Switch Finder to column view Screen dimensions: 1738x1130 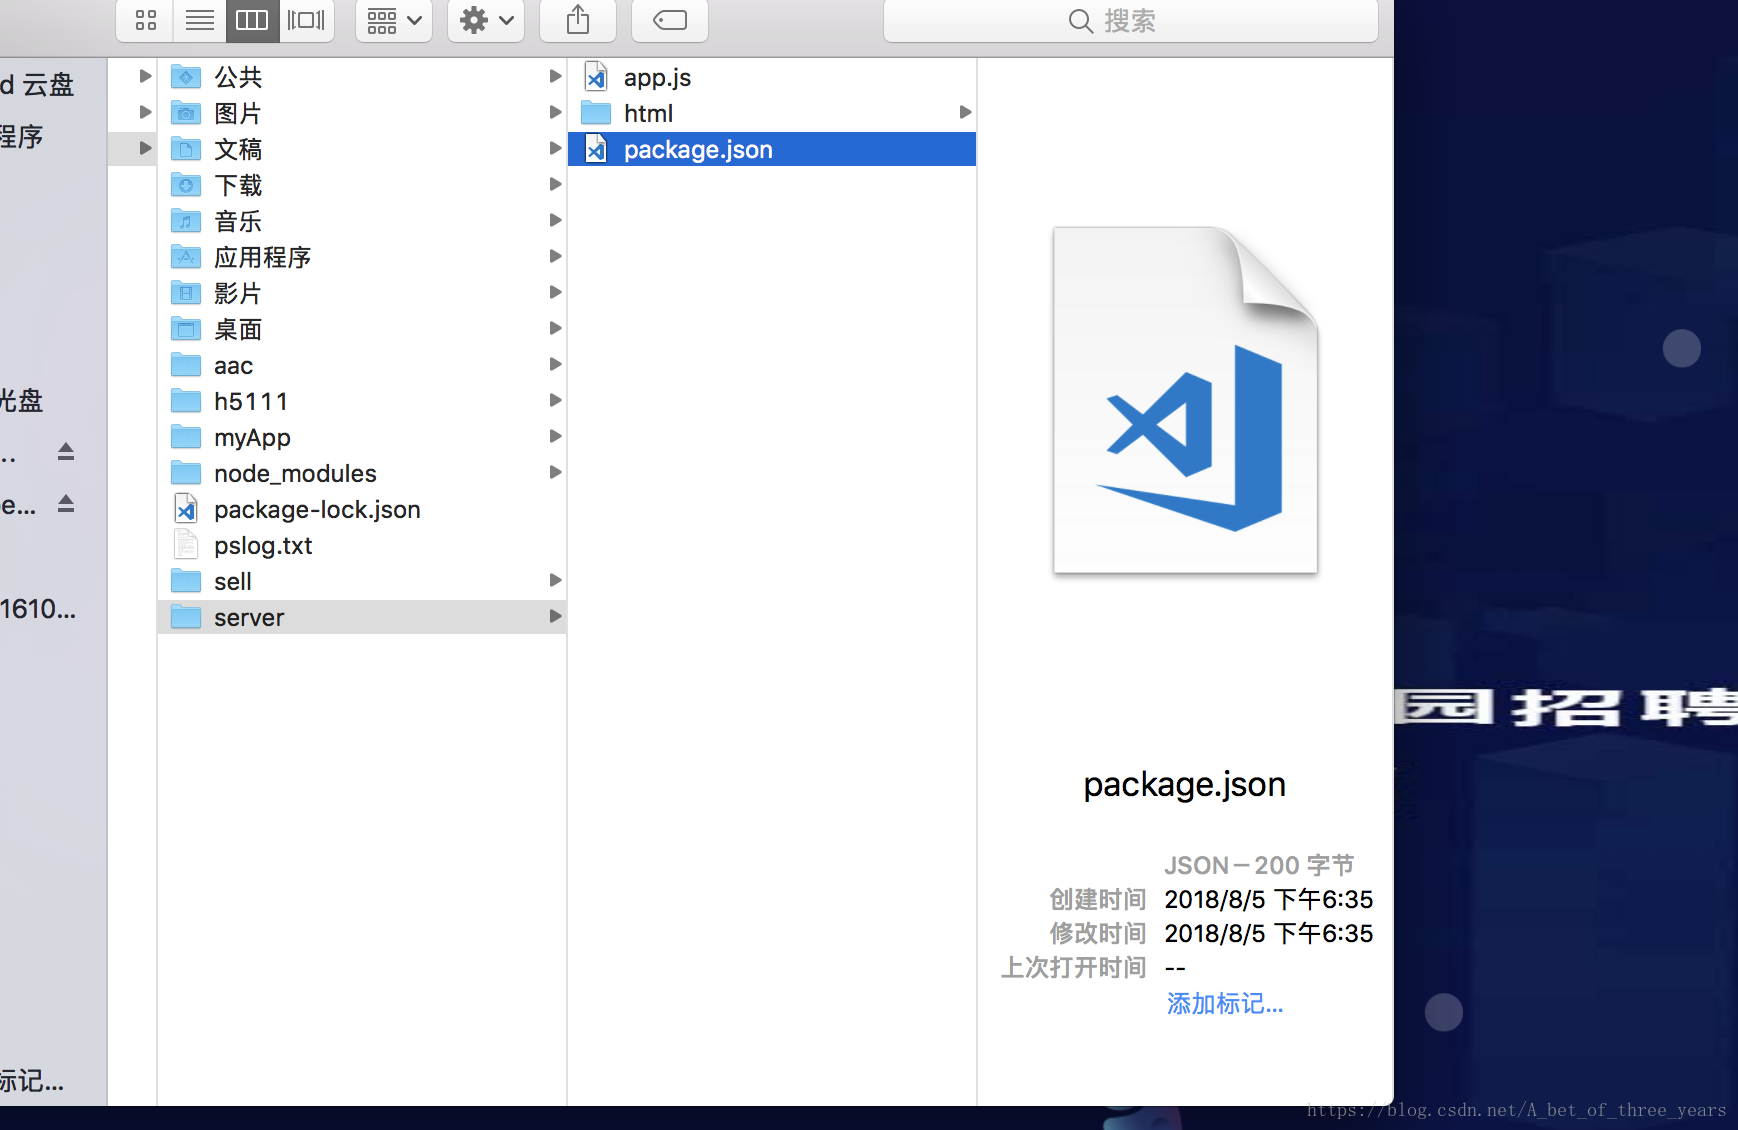[252, 20]
